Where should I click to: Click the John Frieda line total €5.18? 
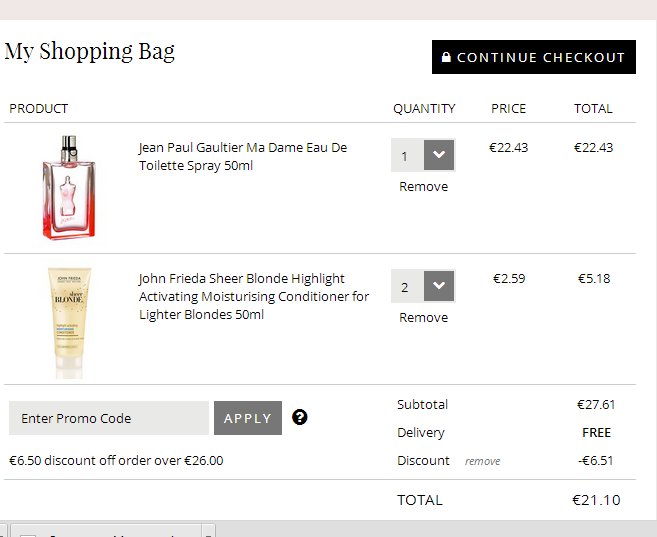[594, 279]
